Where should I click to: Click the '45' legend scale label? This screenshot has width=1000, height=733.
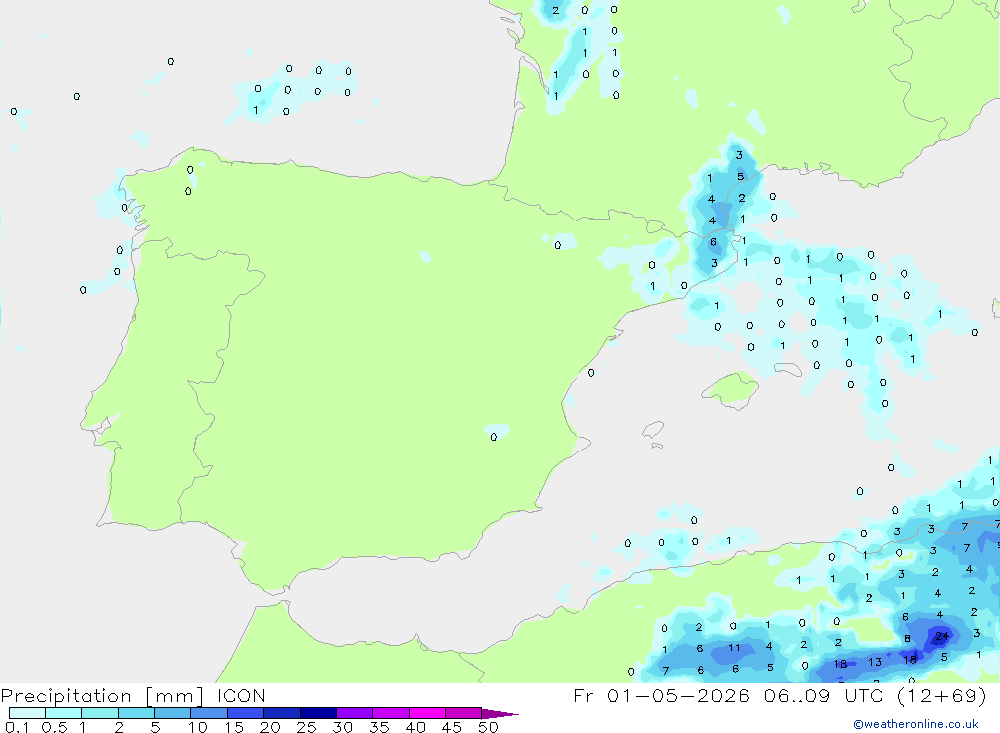pyautogui.click(x=452, y=727)
